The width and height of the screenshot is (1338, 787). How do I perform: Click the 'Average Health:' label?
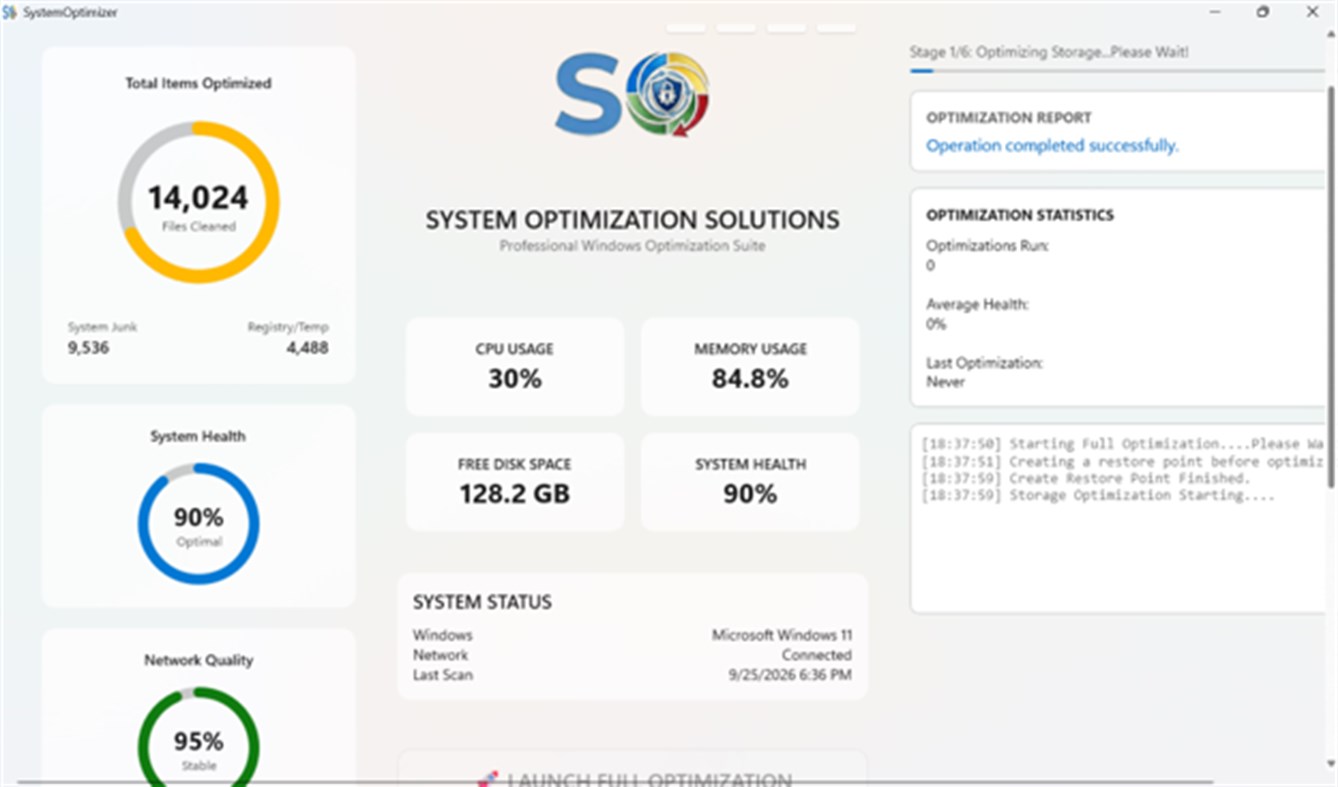977,304
